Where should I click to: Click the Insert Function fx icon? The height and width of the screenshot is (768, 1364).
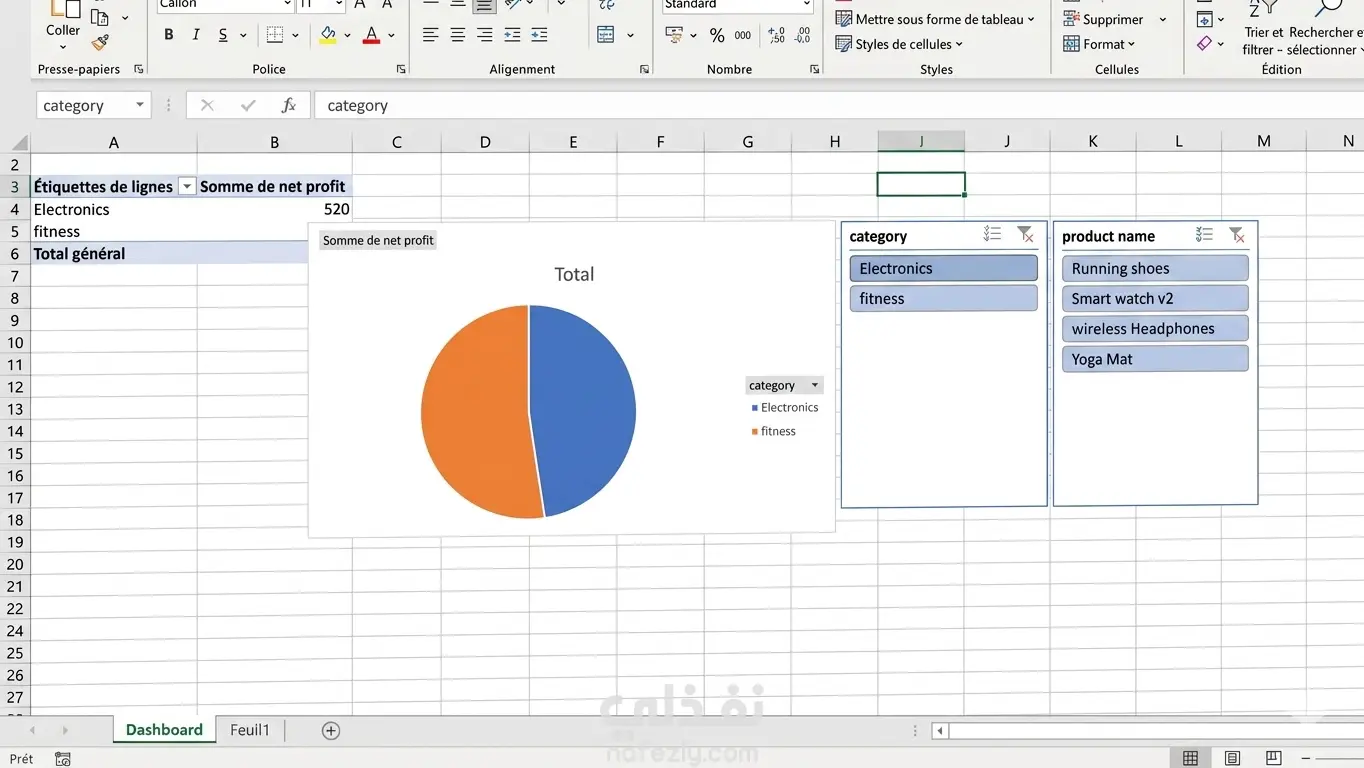pyautogui.click(x=288, y=105)
